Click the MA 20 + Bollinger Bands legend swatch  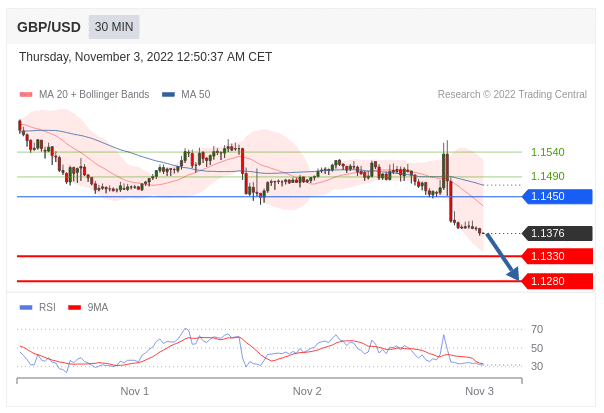click(x=26, y=94)
